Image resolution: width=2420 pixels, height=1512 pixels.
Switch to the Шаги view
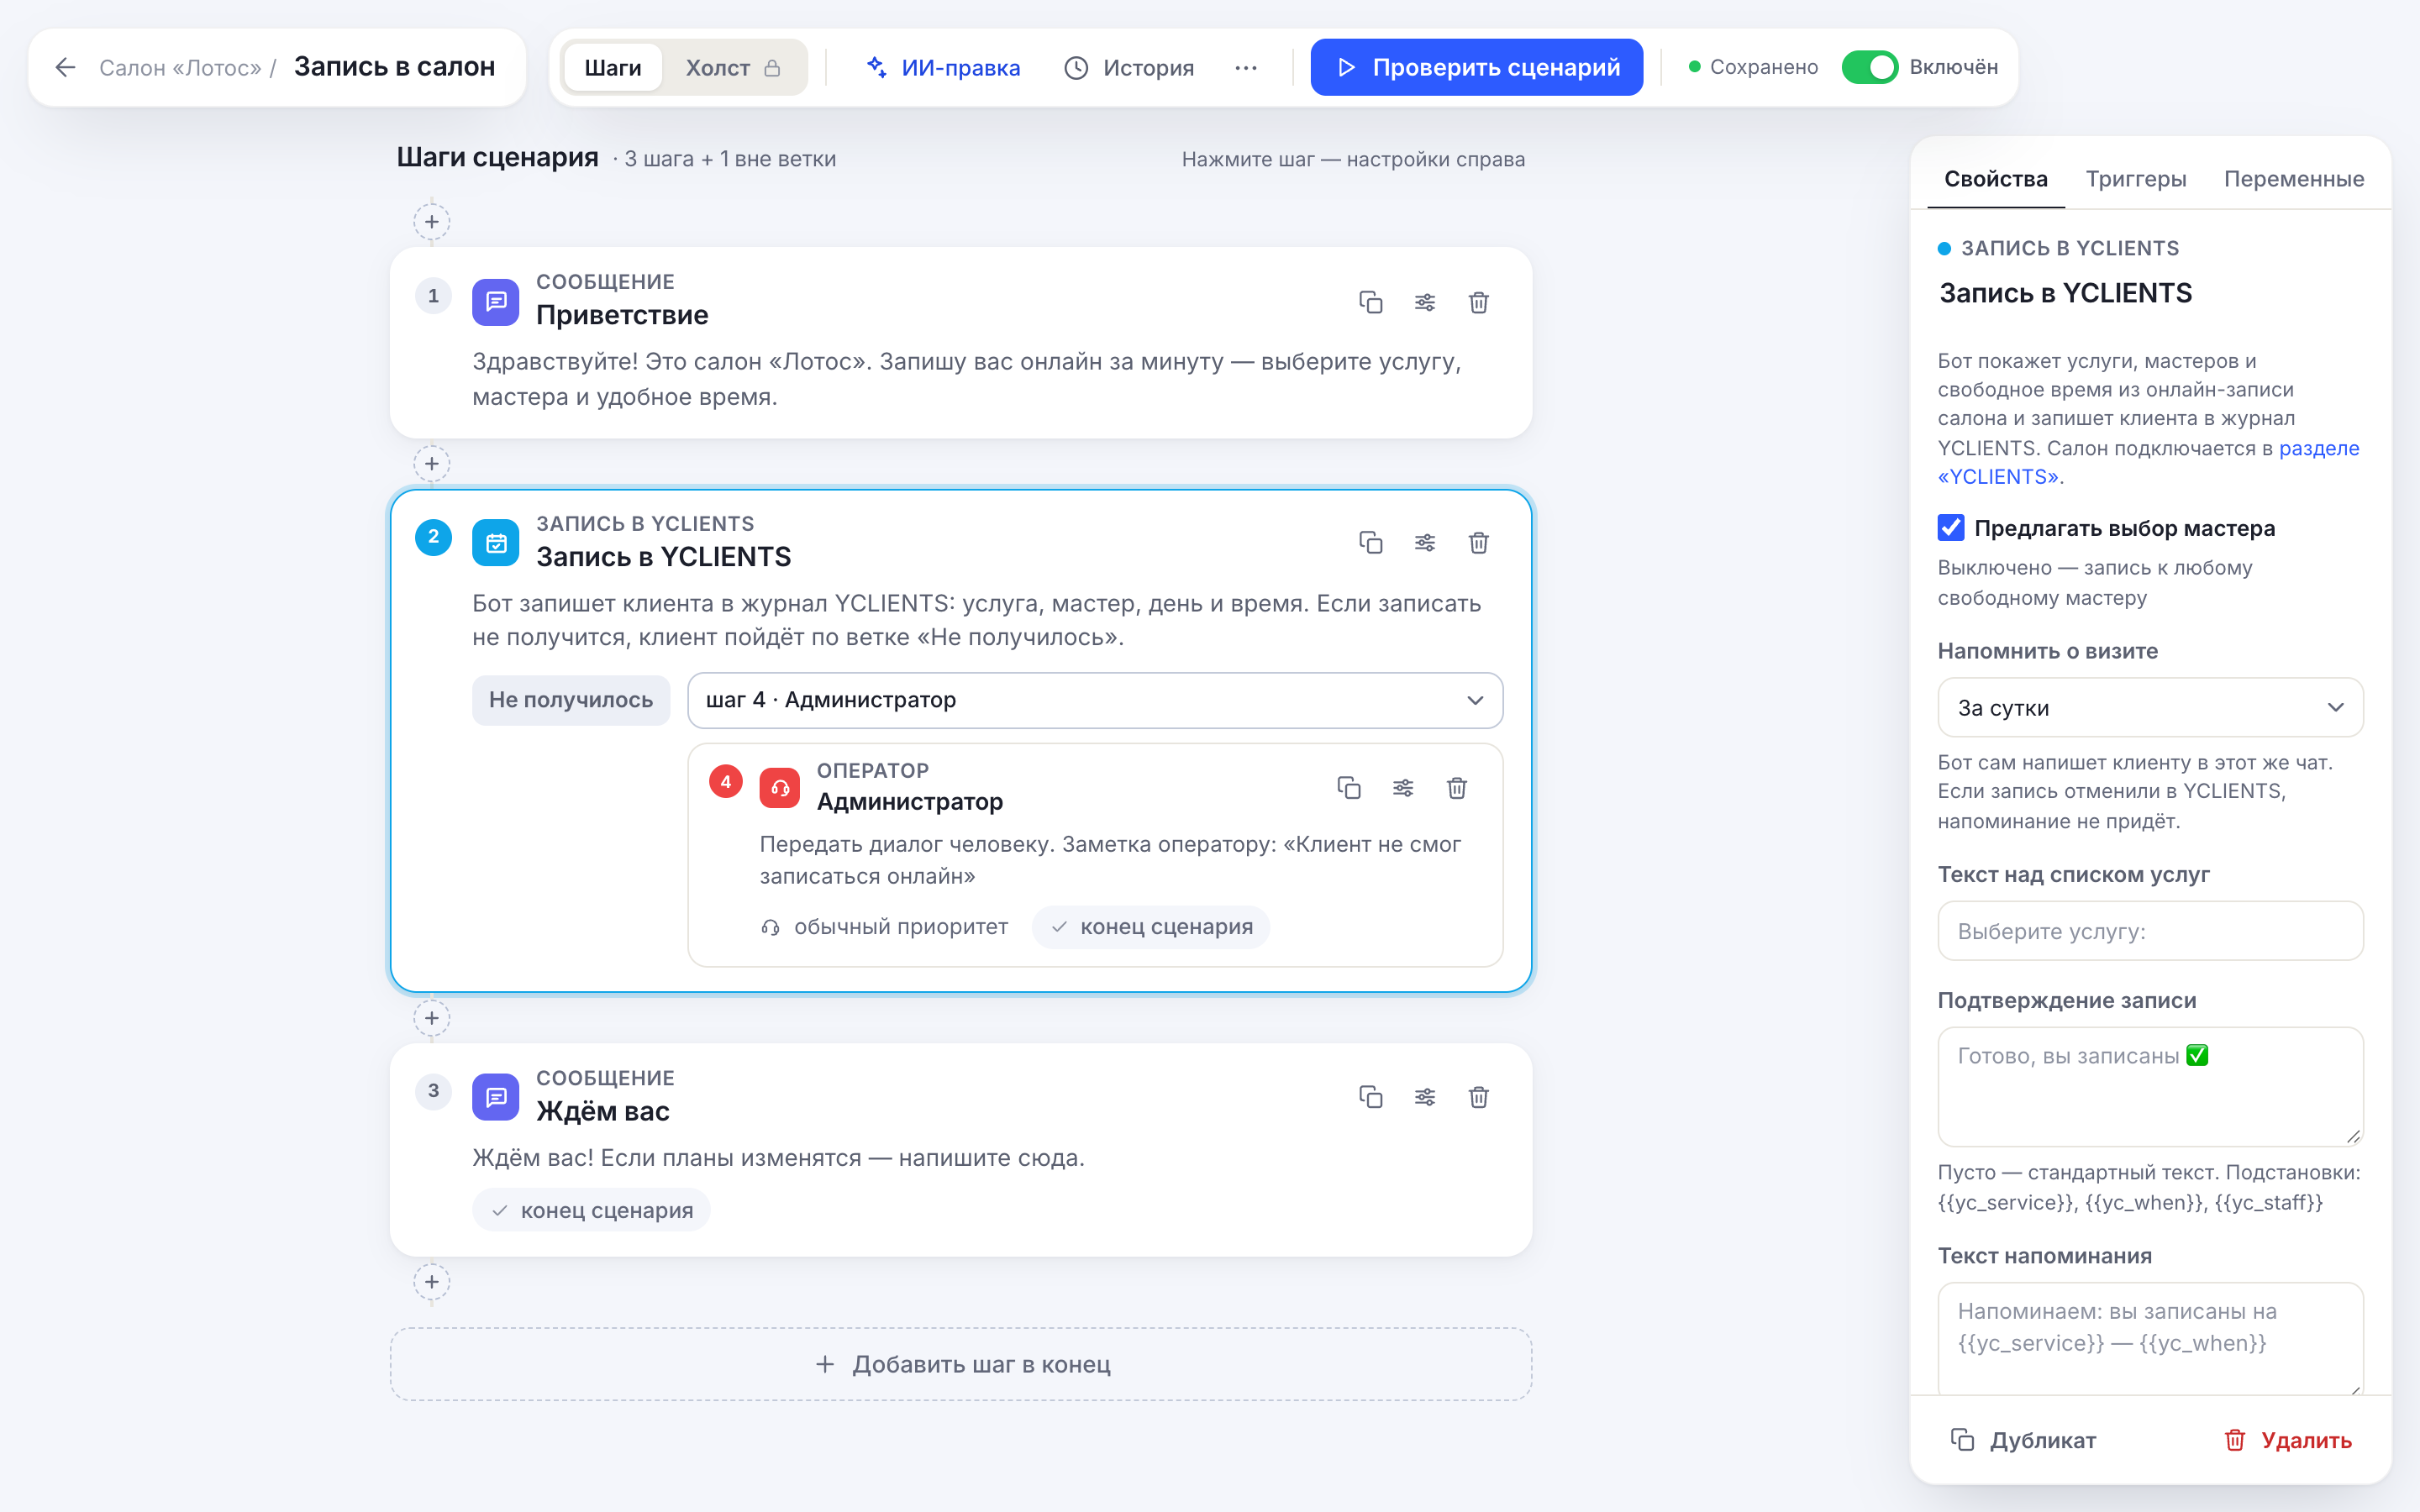pos(612,67)
